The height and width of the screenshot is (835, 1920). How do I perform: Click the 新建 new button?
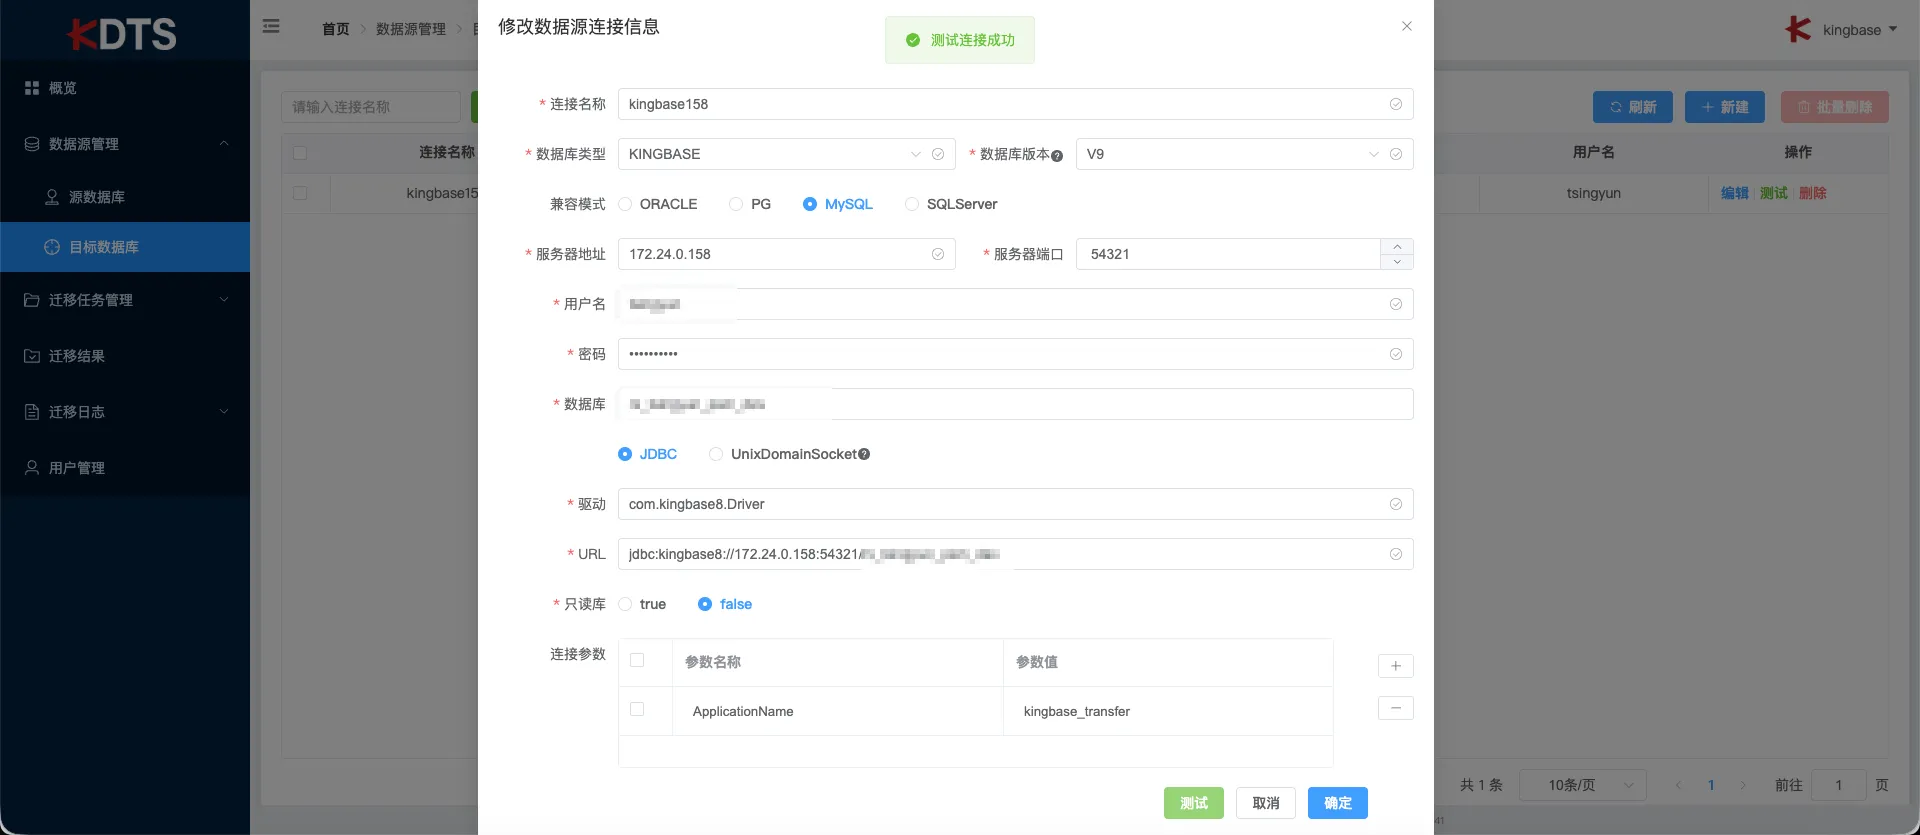pos(1724,107)
